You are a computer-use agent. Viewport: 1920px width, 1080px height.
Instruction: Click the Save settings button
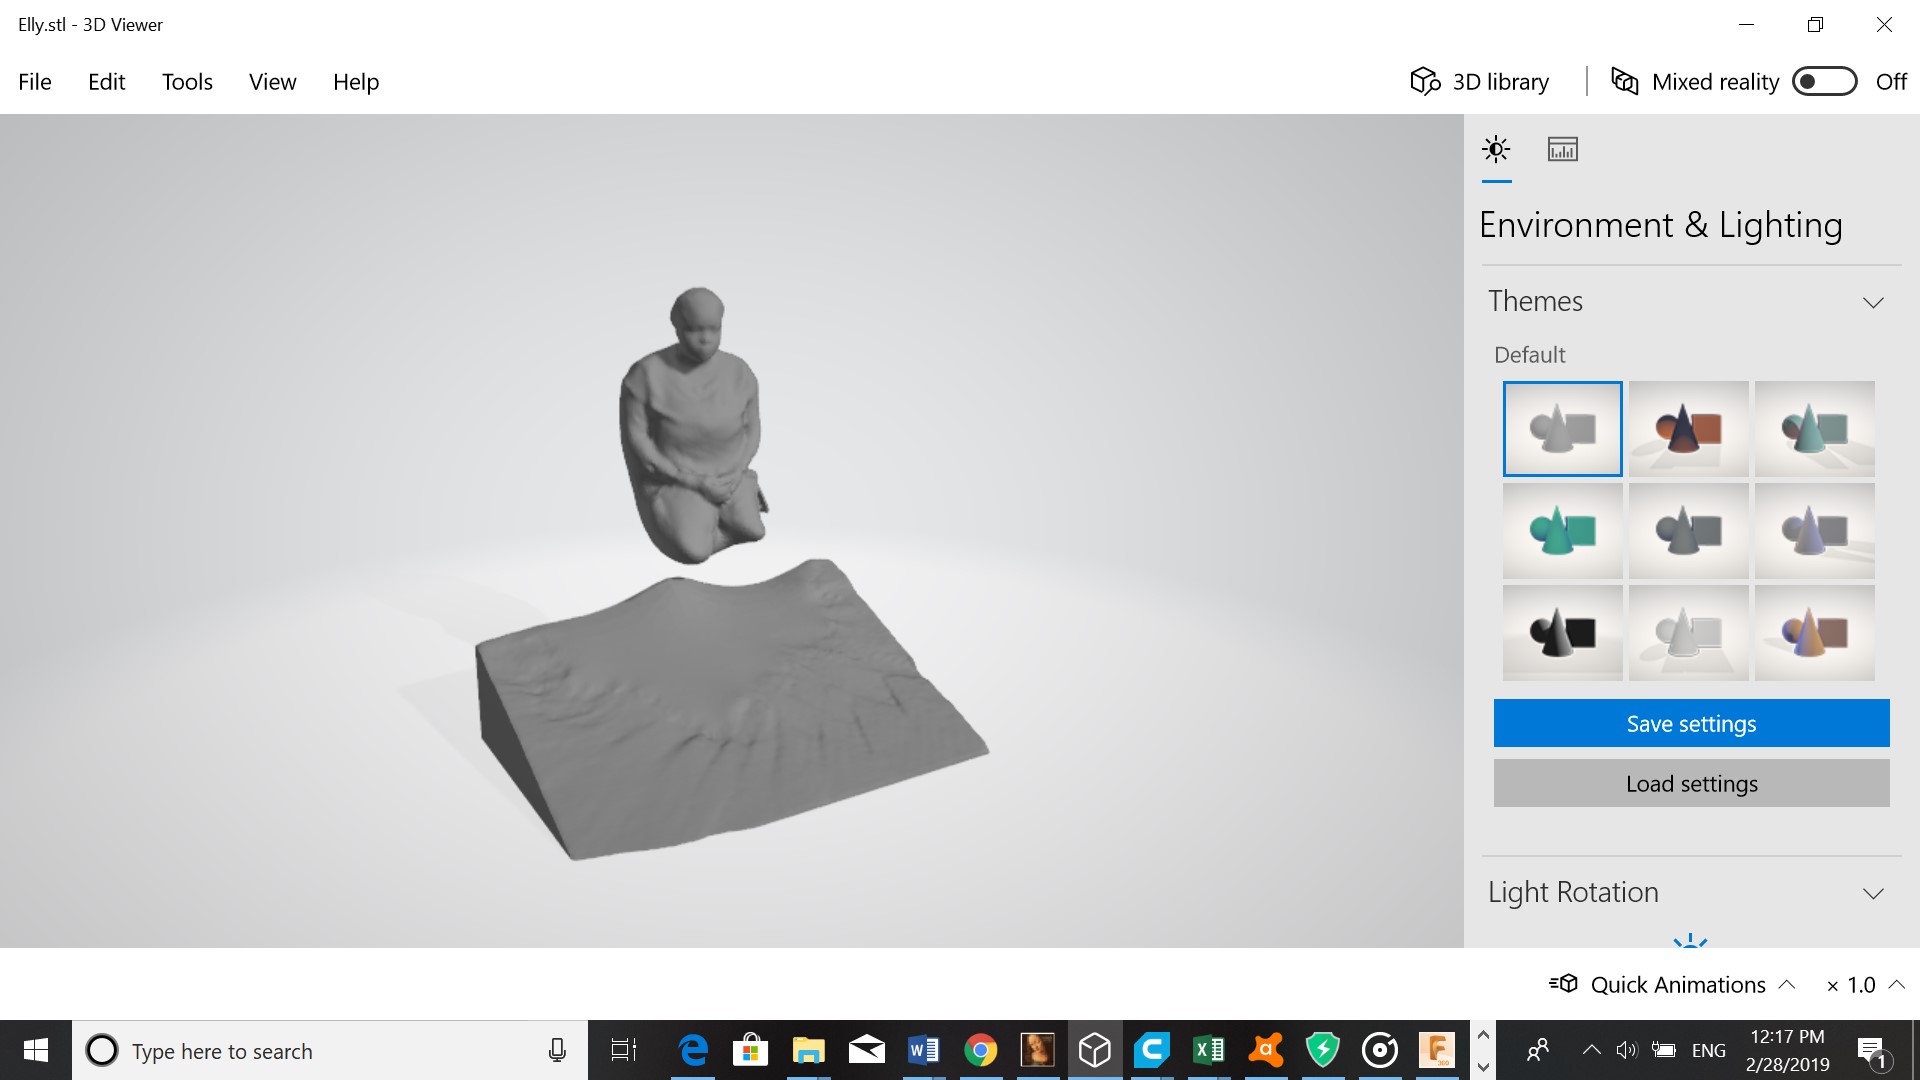pos(1691,723)
